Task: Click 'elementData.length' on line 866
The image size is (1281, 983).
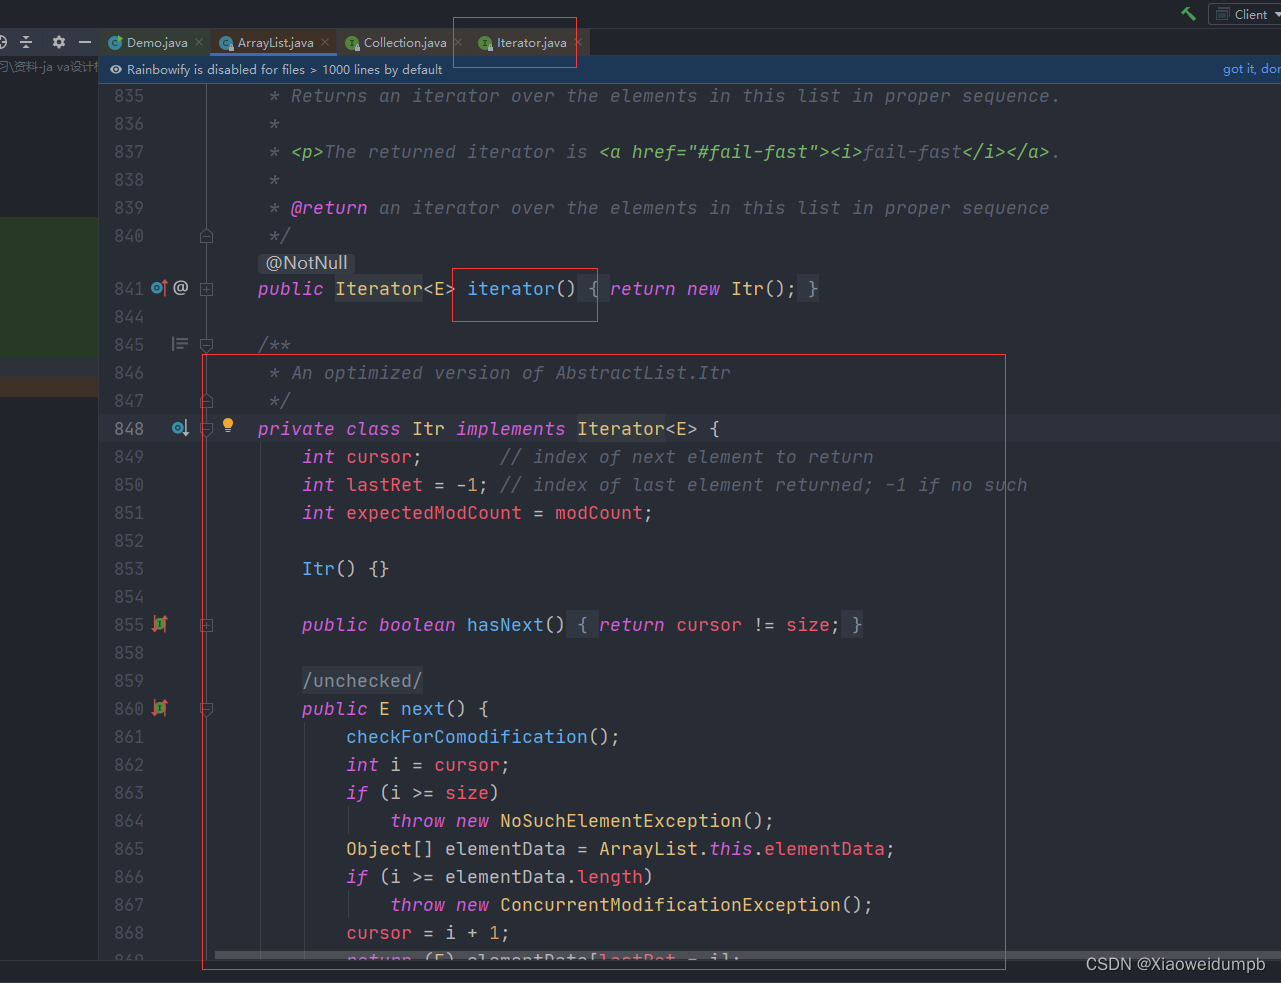Action: click(x=544, y=877)
